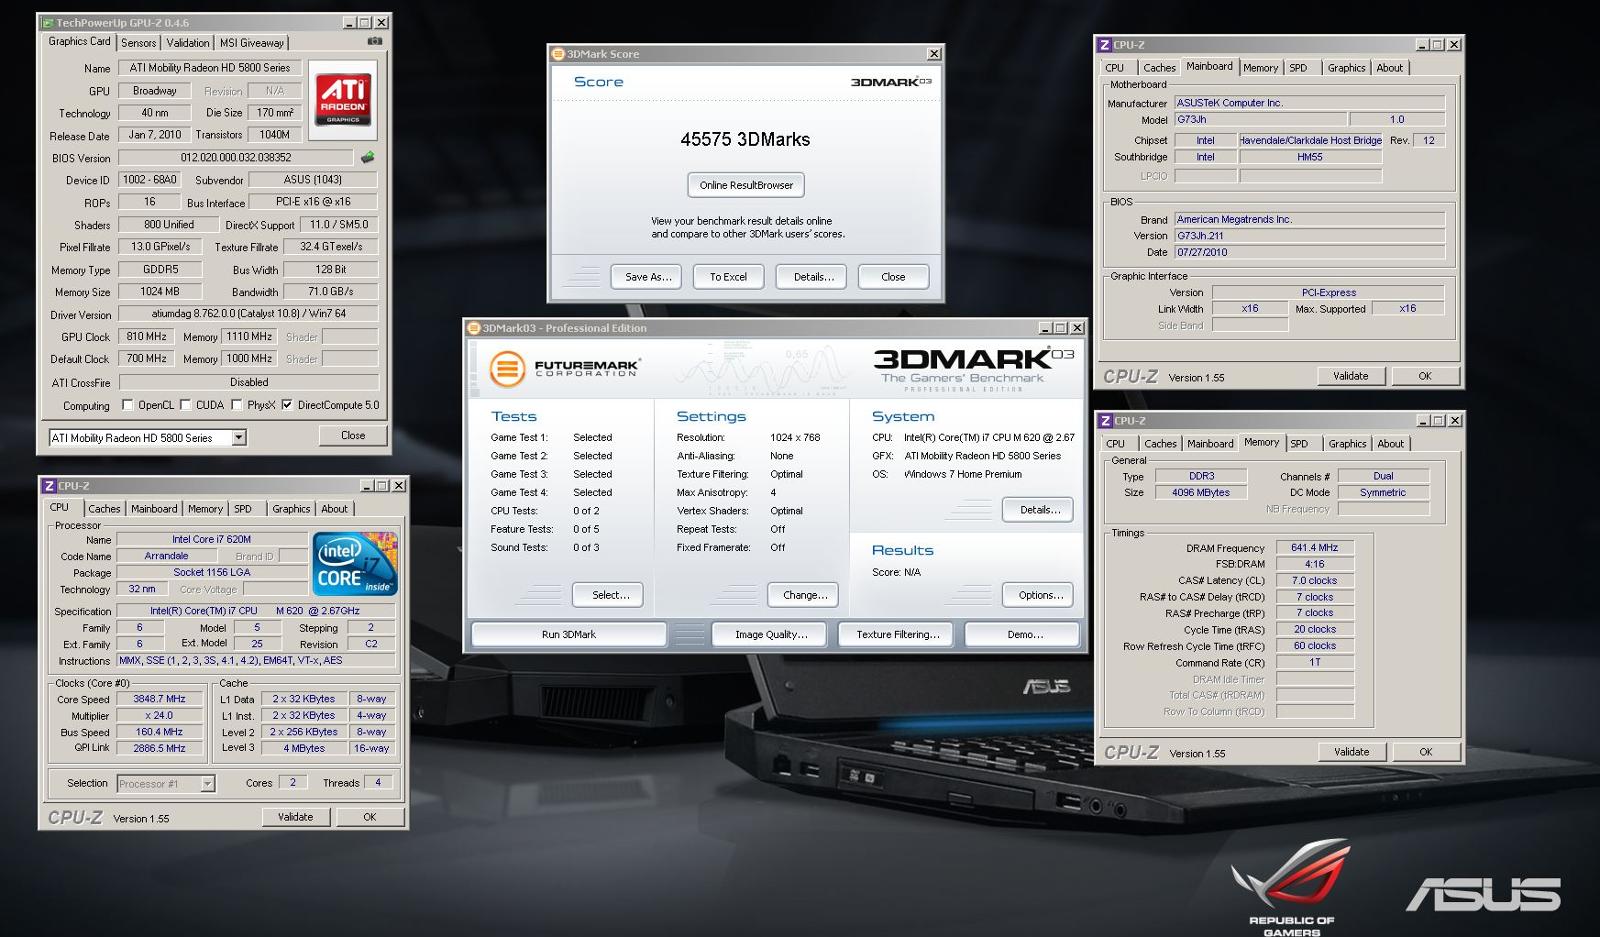Click Close button in GPU-Z
The height and width of the screenshot is (937, 1600).
(x=353, y=435)
